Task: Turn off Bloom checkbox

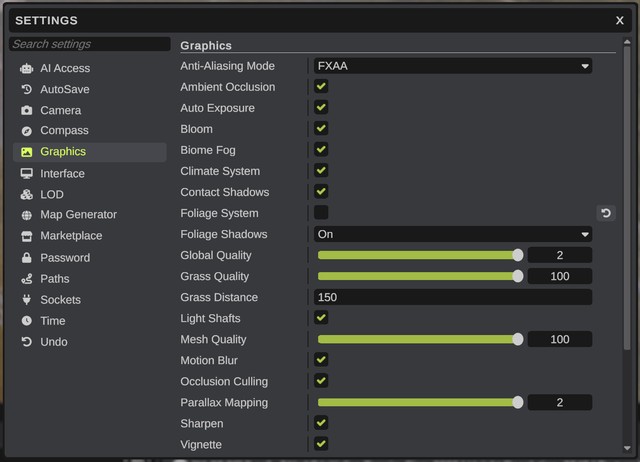Action: click(321, 128)
